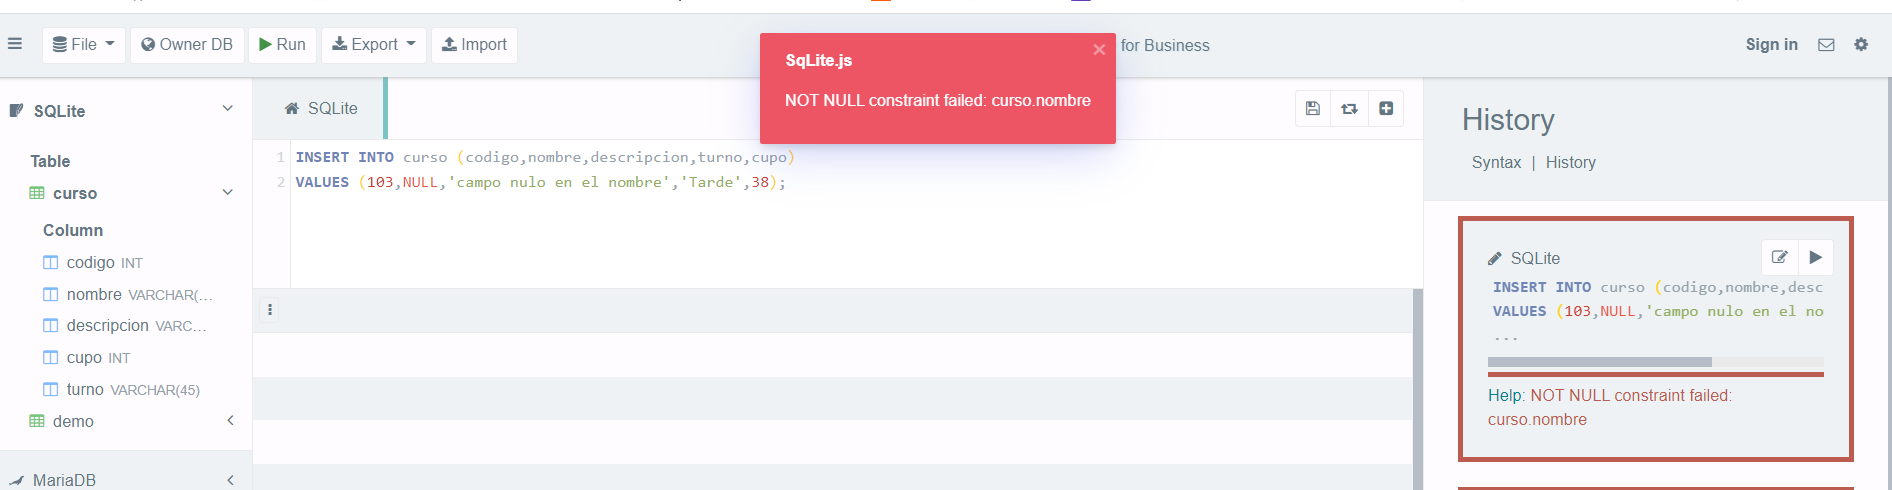Click the INSERT INTO line in editor

[545, 157]
